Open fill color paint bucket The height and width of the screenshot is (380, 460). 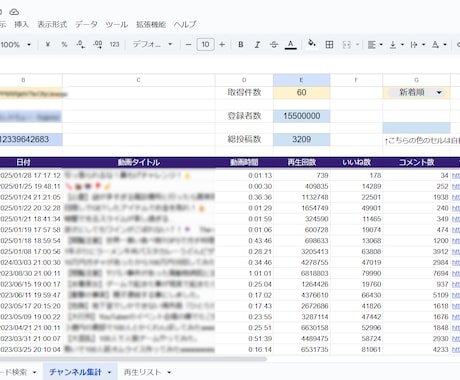pos(312,44)
